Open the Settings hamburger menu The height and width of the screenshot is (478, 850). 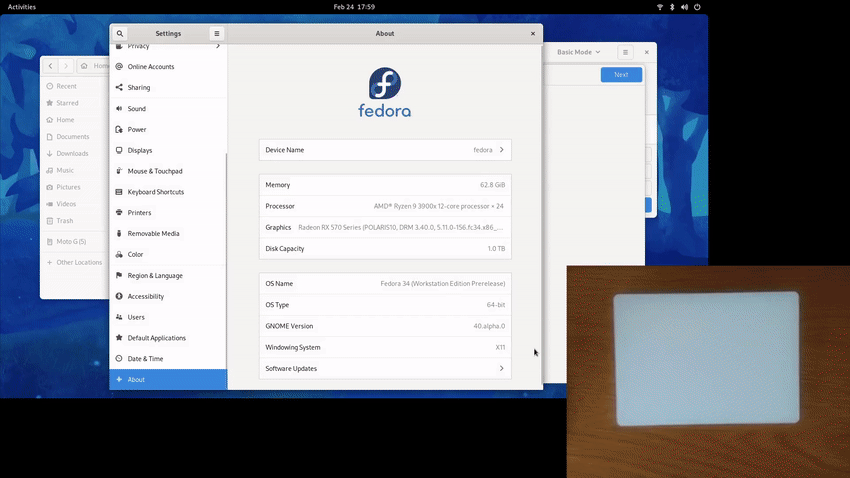click(x=216, y=33)
